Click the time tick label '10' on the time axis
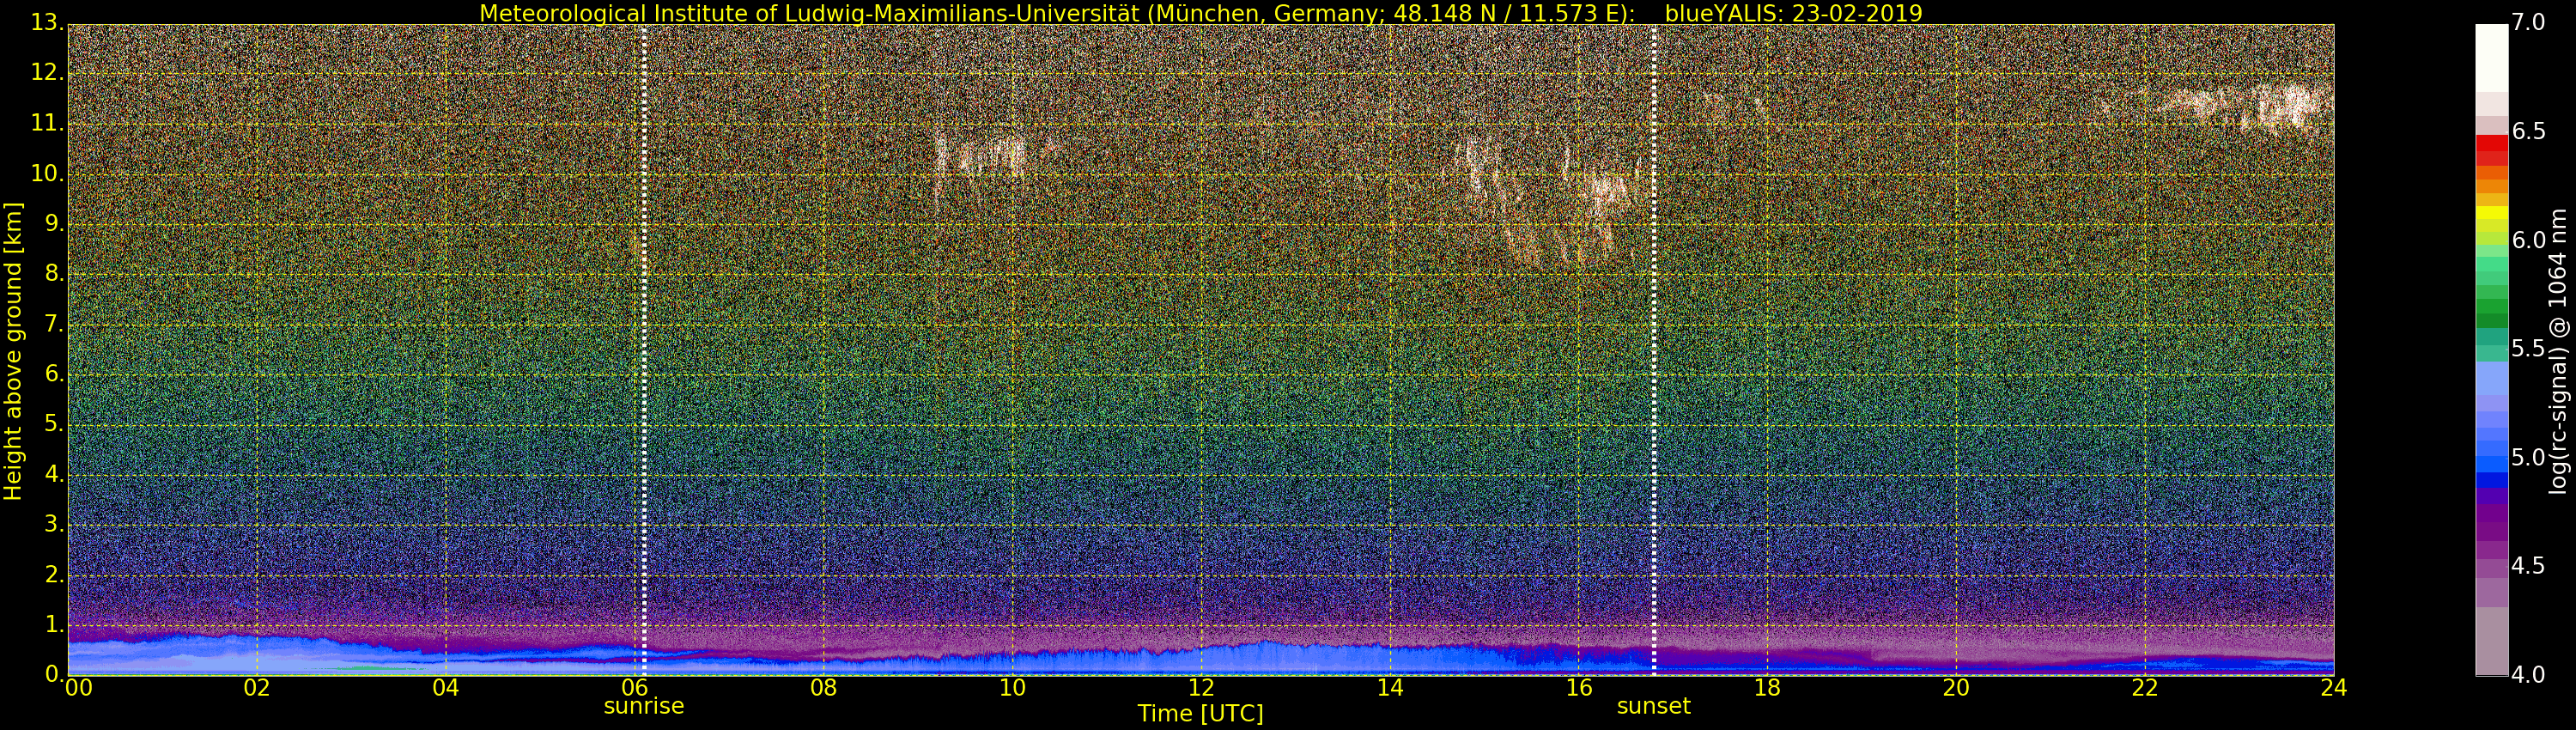Screen dimensions: 2576x730 (x=1012, y=688)
